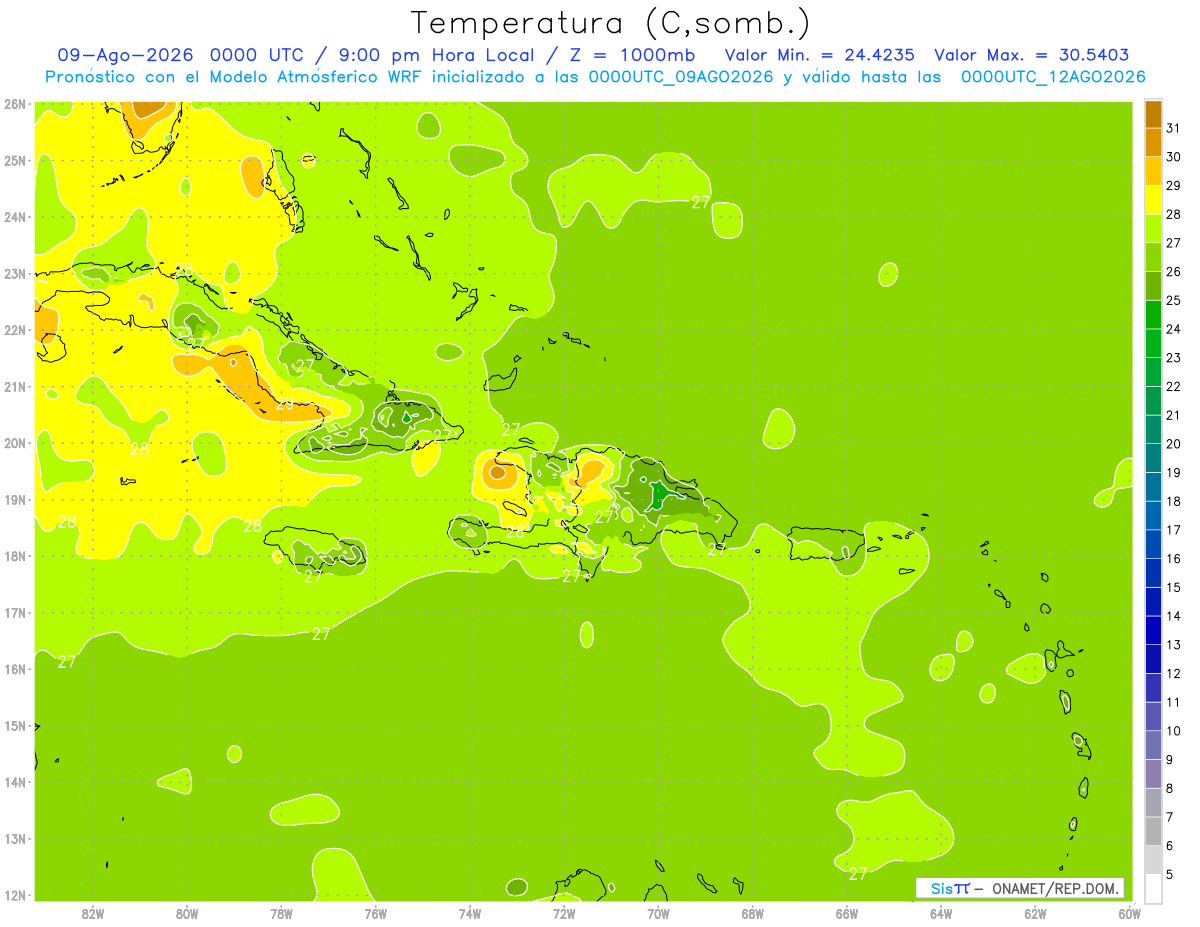Viewport: 1200px width, 927px height.
Task: Click the '21N' latitude axis label
Action: (x=15, y=386)
